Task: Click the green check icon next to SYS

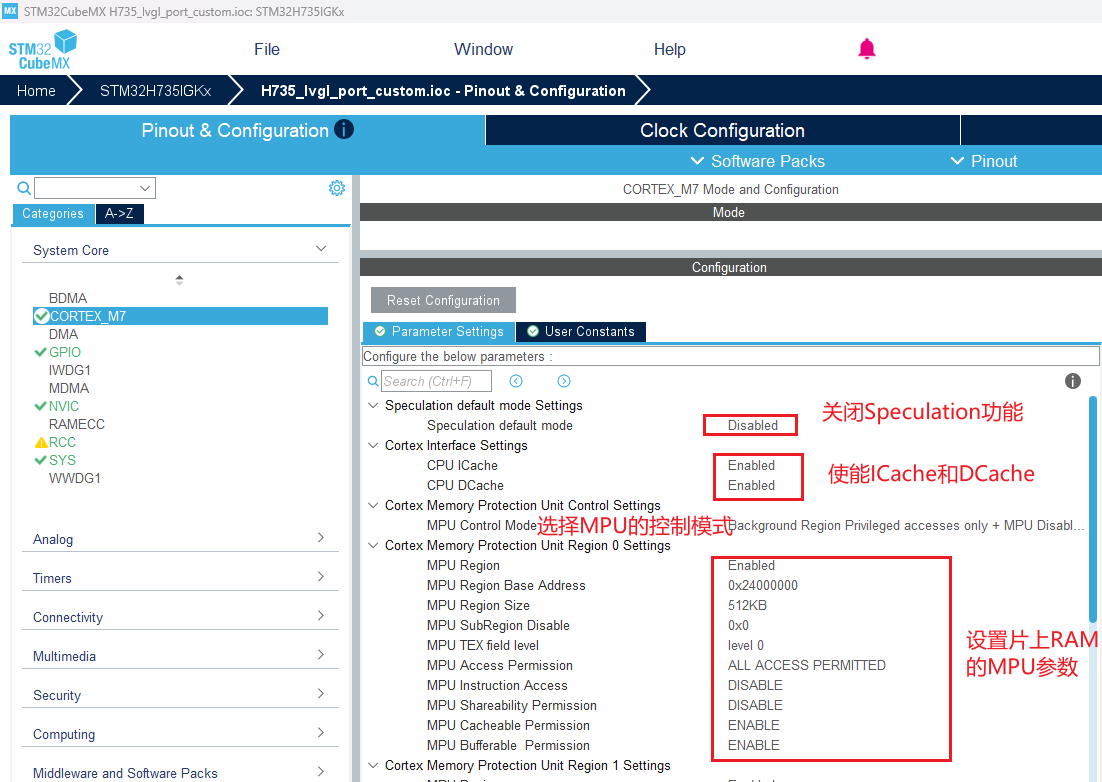Action: click(x=41, y=460)
